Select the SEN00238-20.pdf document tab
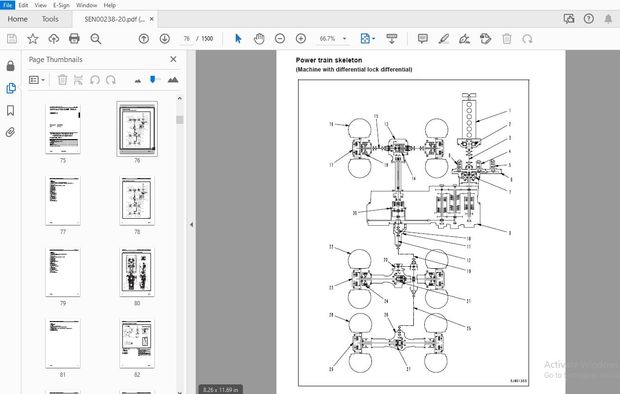The width and height of the screenshot is (620, 394). point(115,19)
